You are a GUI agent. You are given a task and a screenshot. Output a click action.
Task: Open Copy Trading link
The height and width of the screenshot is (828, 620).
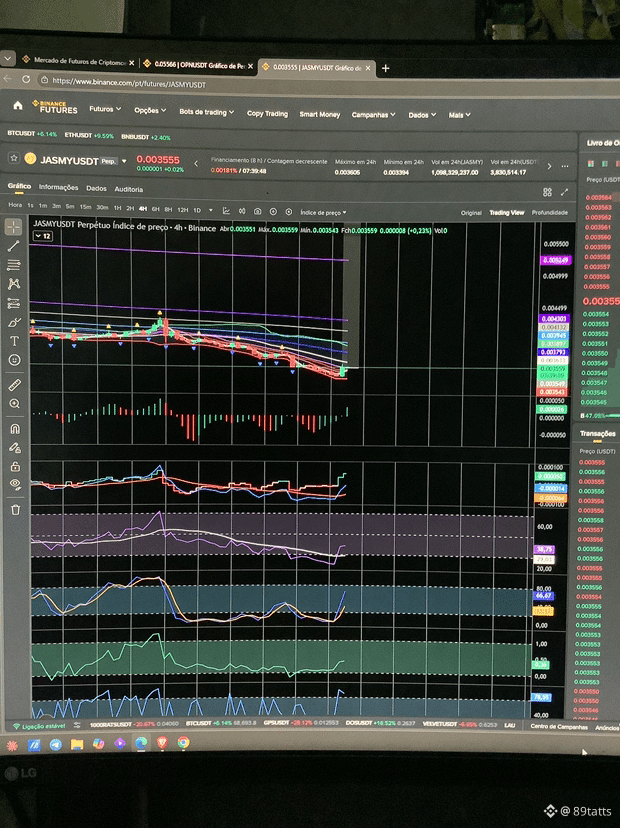pyautogui.click(x=267, y=114)
